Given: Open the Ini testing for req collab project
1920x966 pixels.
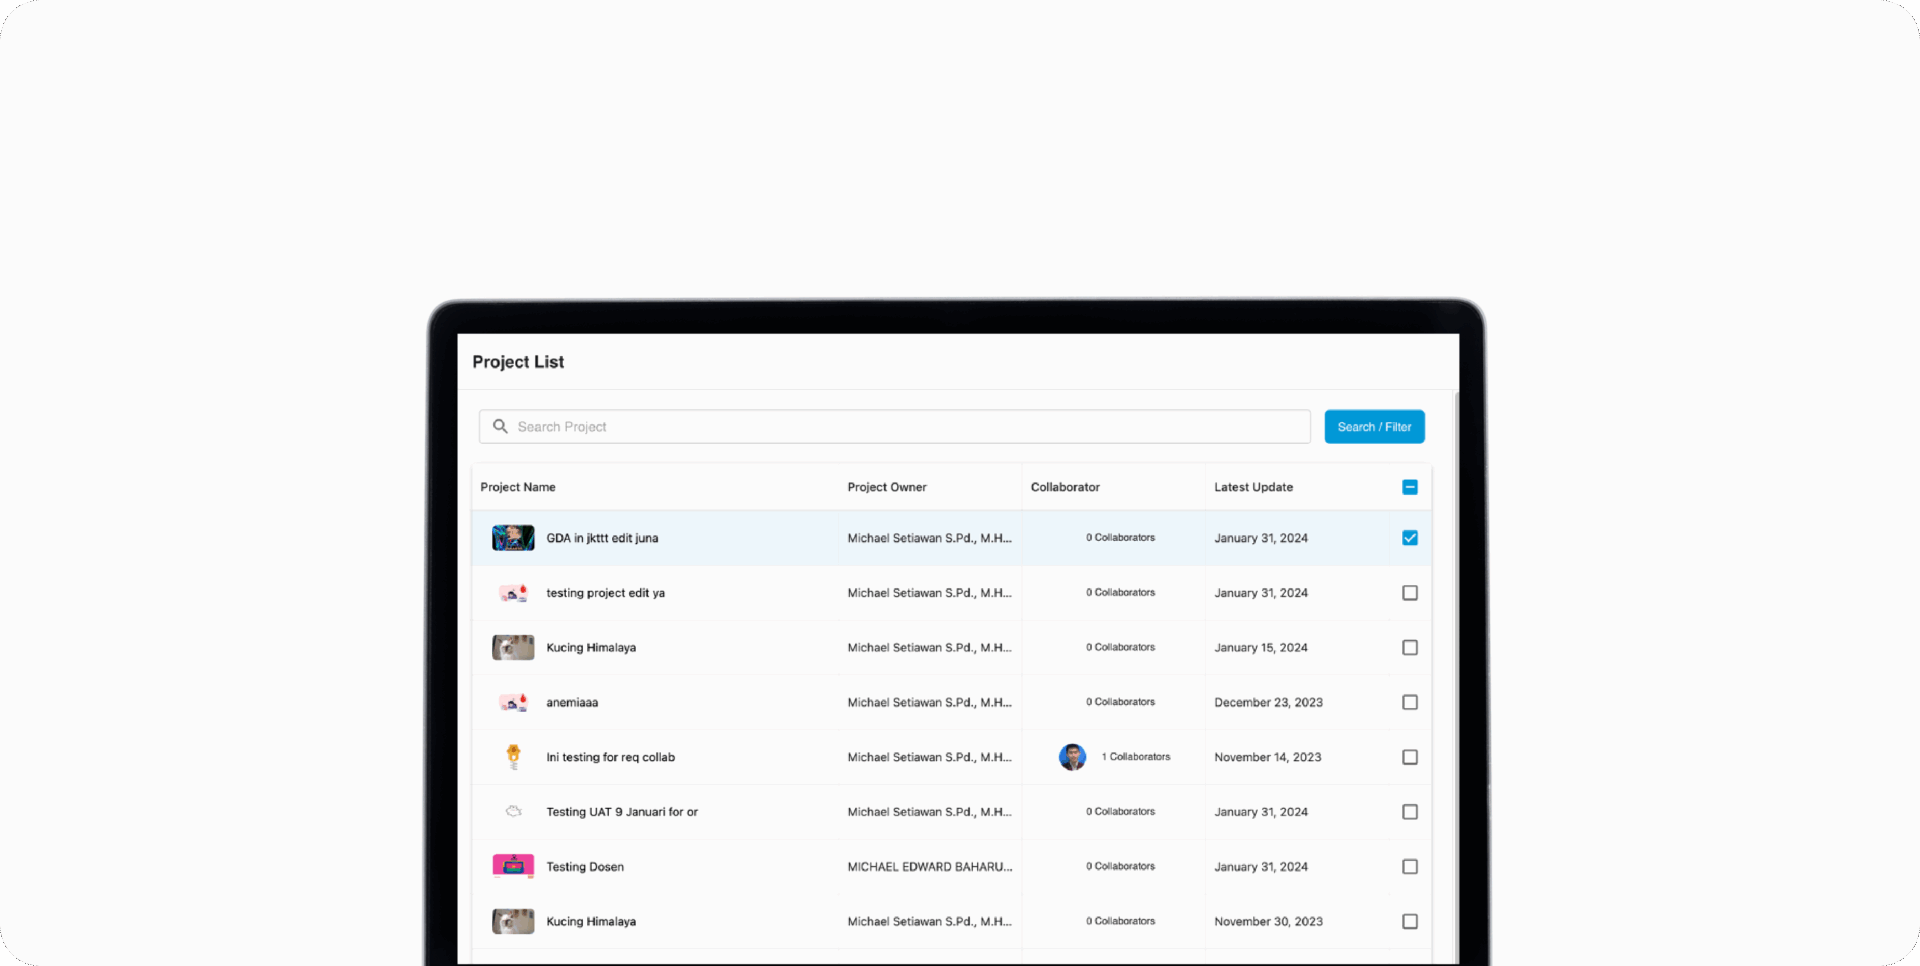Looking at the screenshot, I should pos(610,758).
